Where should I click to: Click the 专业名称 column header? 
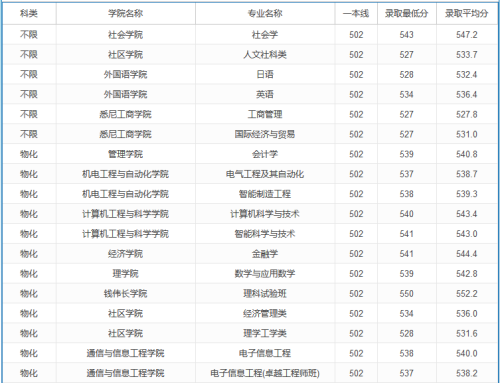pyautogui.click(x=265, y=14)
